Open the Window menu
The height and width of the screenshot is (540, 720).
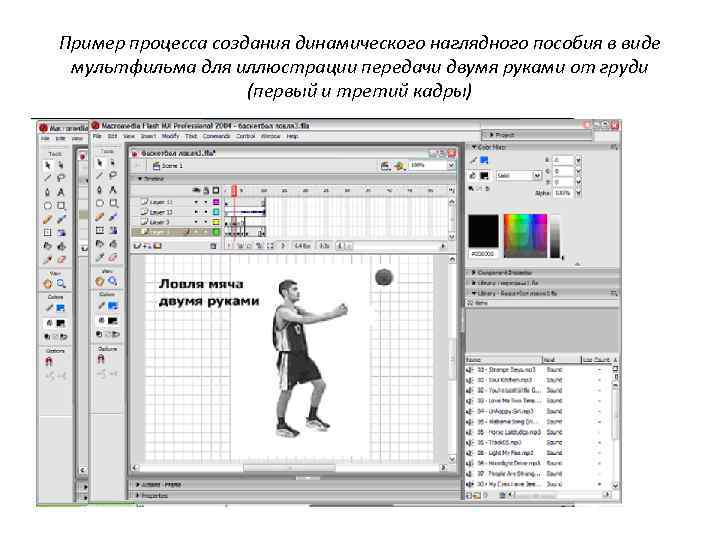[270, 136]
